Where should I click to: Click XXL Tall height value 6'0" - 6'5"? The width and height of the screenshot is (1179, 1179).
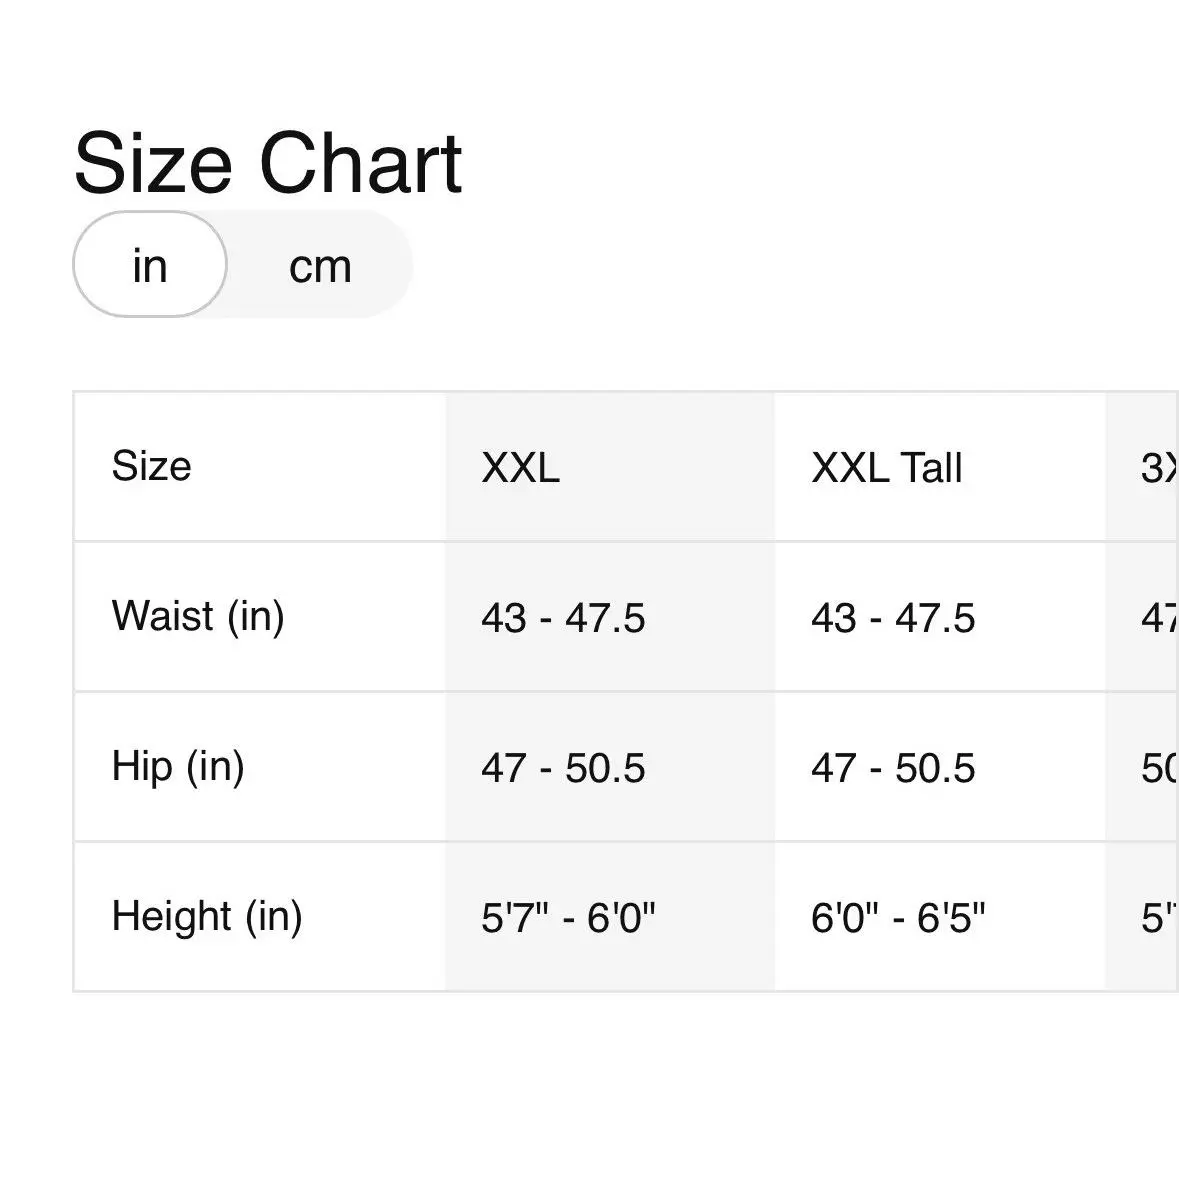898,917
